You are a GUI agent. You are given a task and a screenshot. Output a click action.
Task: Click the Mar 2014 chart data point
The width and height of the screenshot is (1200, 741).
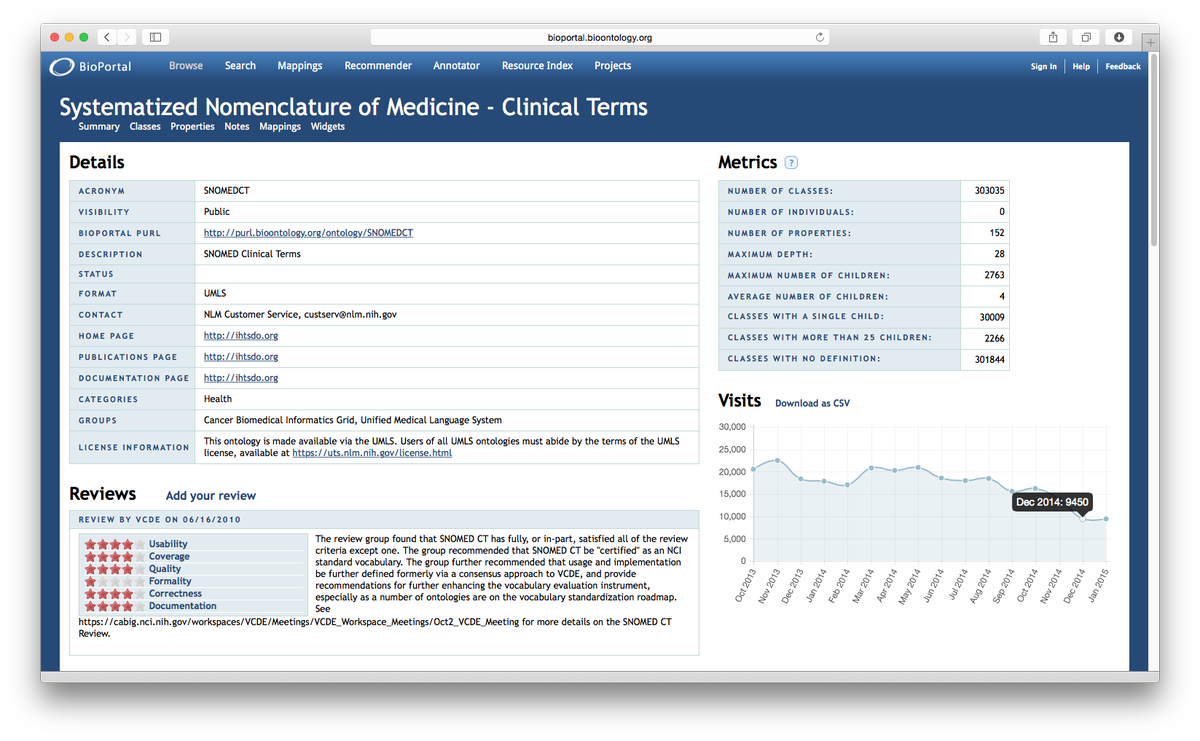871,468
